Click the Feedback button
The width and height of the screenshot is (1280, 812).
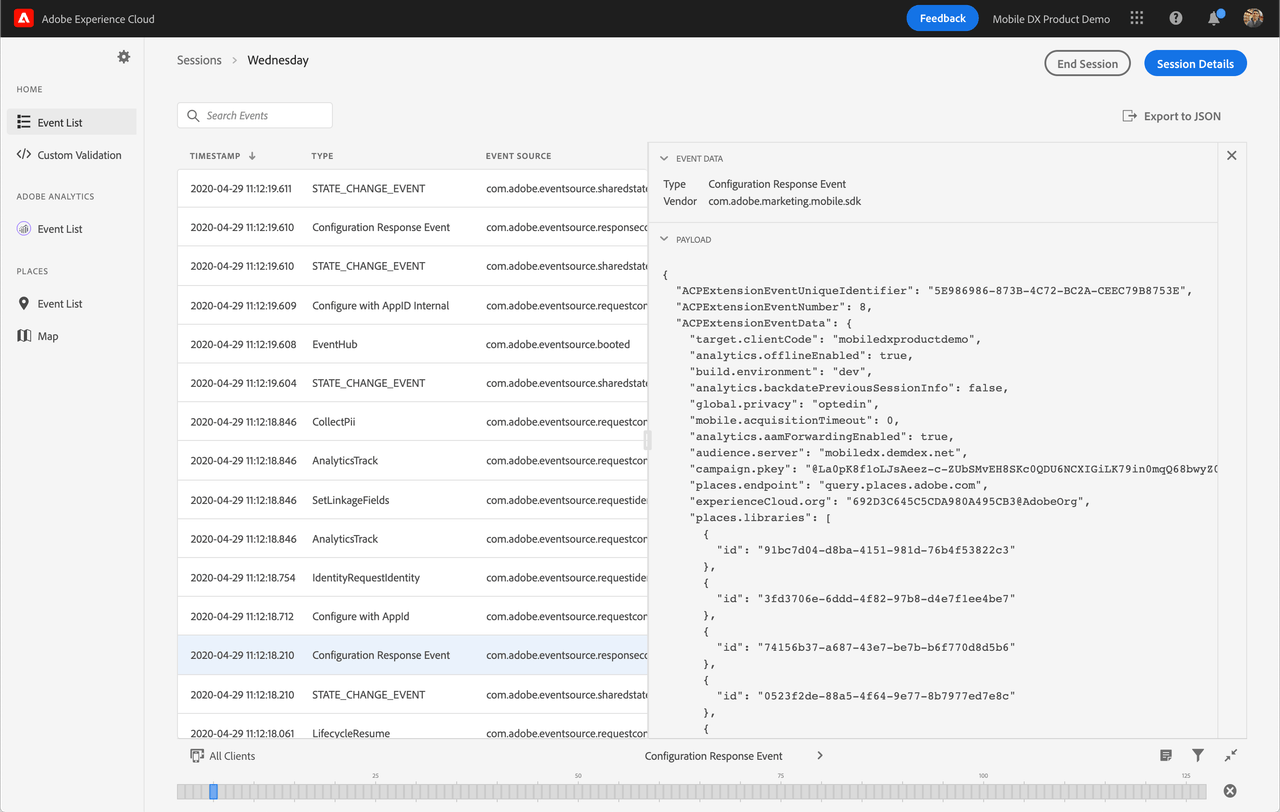pyautogui.click(x=942, y=18)
